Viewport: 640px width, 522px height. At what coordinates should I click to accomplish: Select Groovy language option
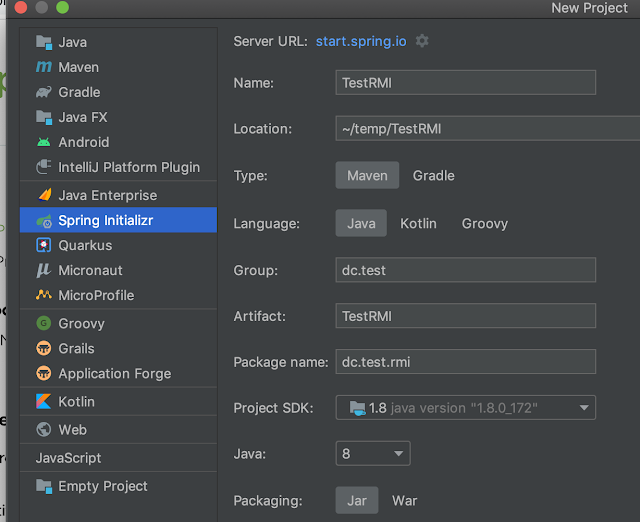pyautogui.click(x=484, y=223)
